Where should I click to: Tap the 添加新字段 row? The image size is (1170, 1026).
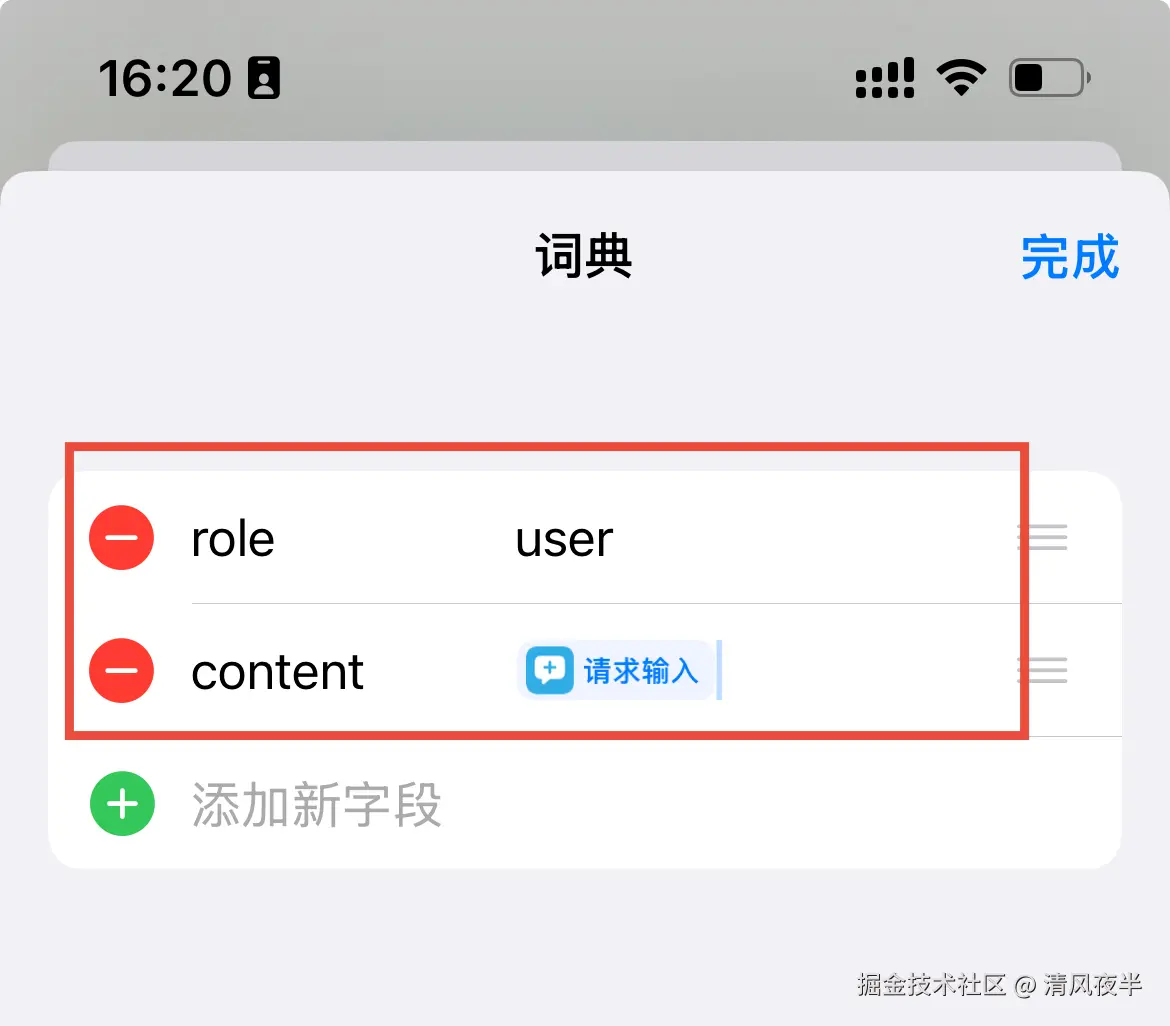pyautogui.click(x=585, y=804)
